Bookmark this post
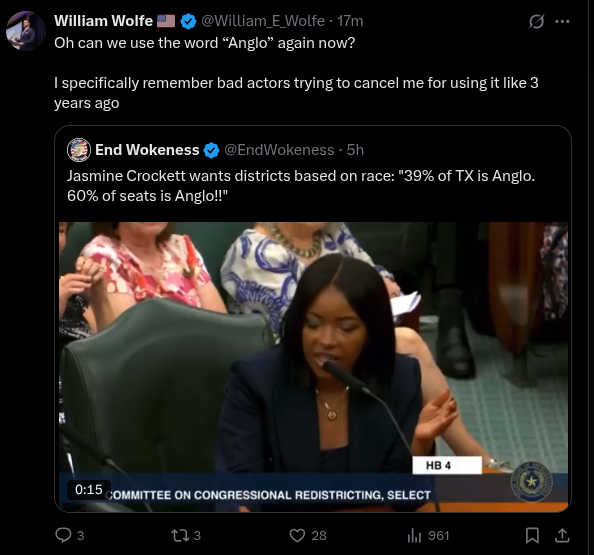 click(x=532, y=535)
